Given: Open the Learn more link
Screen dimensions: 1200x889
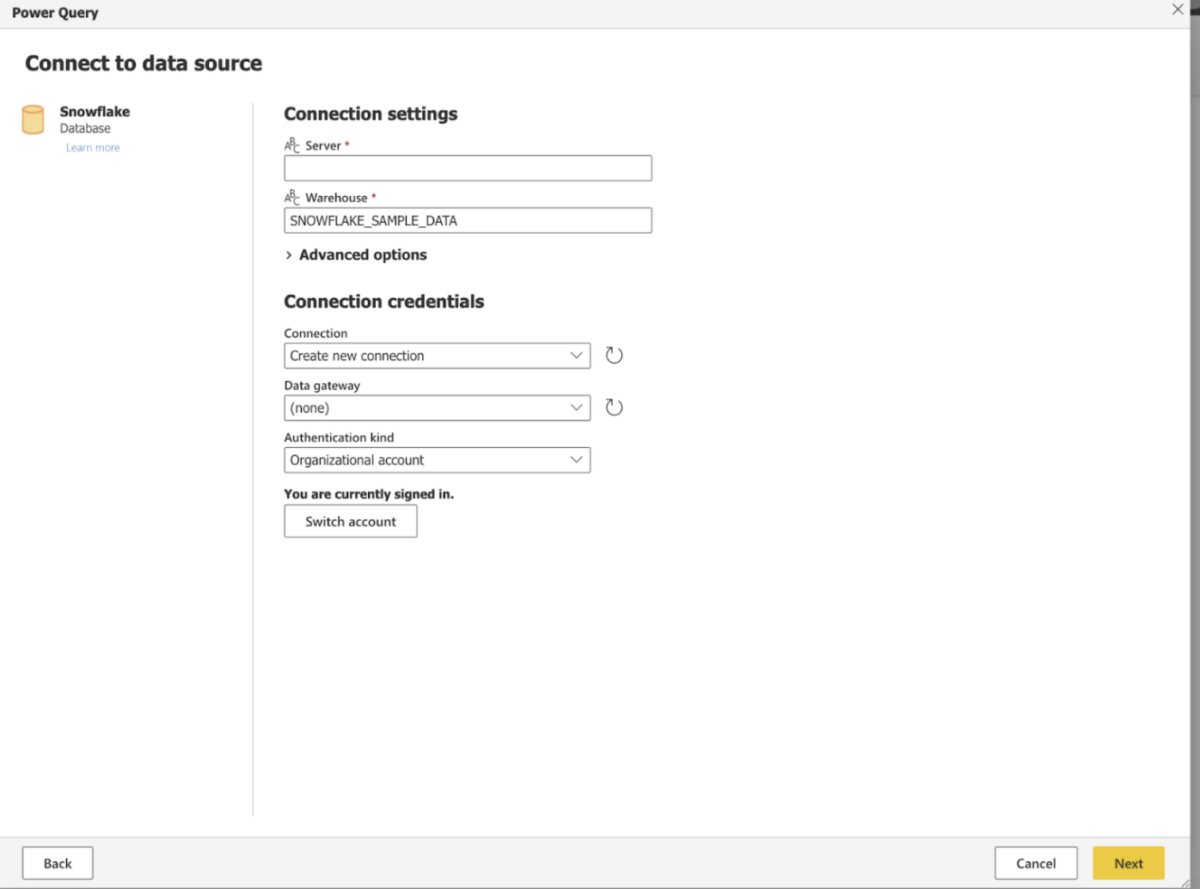Looking at the screenshot, I should (x=93, y=148).
